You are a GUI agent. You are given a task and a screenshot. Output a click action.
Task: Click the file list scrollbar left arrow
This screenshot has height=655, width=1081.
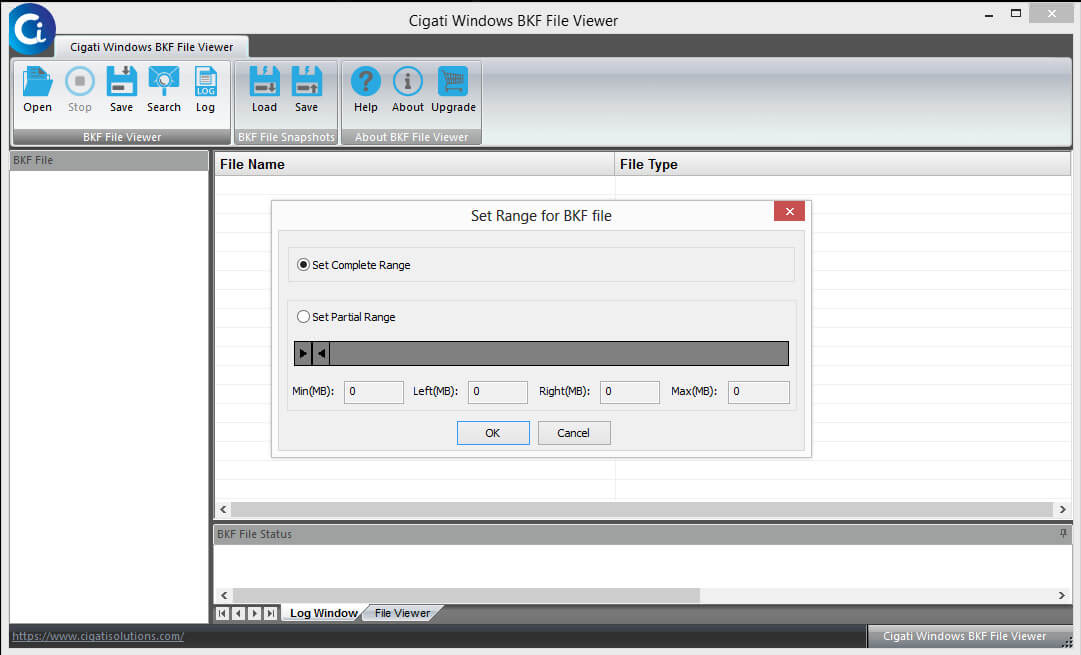point(223,510)
